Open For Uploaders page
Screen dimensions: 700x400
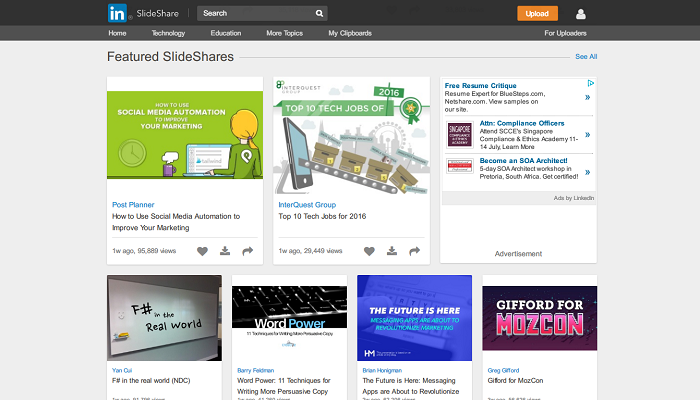565,33
